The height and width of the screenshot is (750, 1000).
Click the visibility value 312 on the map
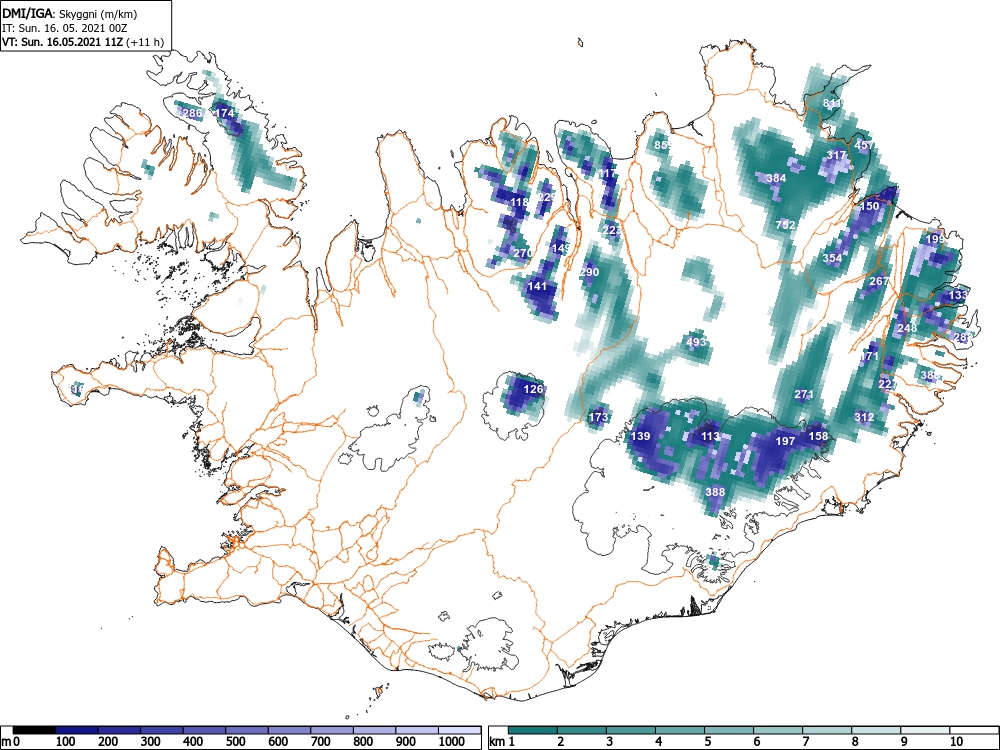coord(864,418)
